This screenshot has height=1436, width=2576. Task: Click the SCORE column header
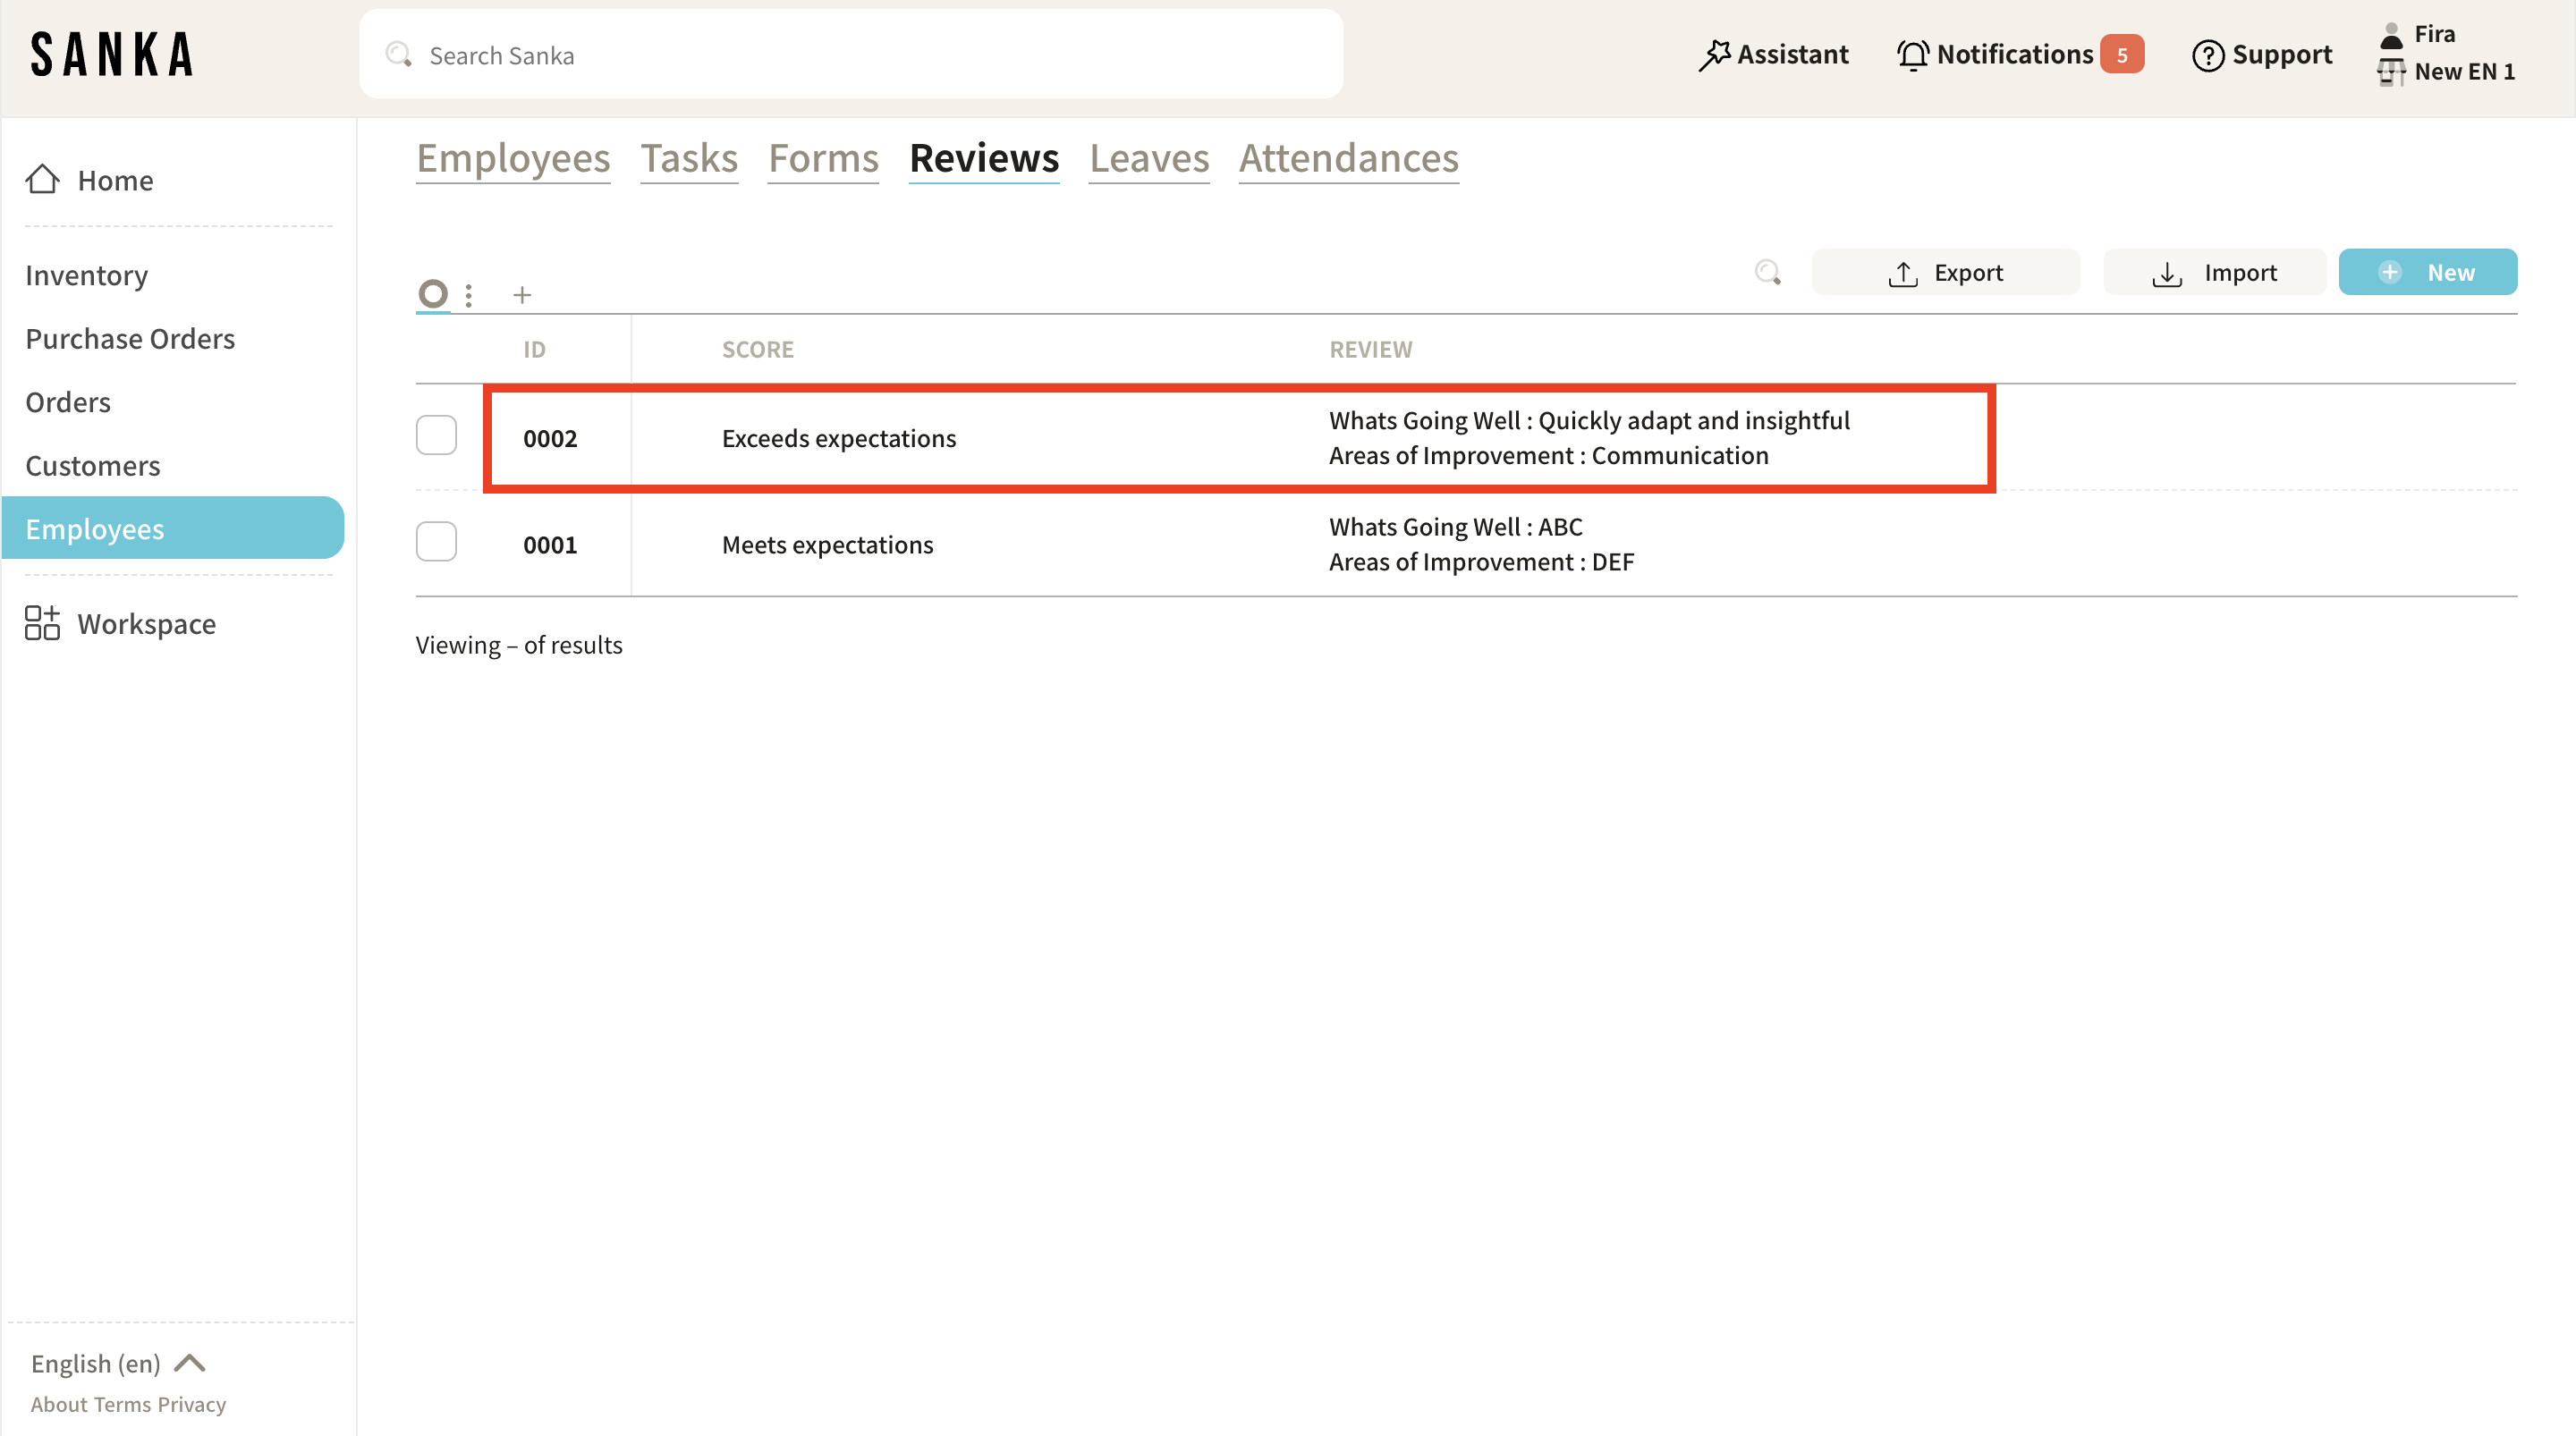[758, 349]
